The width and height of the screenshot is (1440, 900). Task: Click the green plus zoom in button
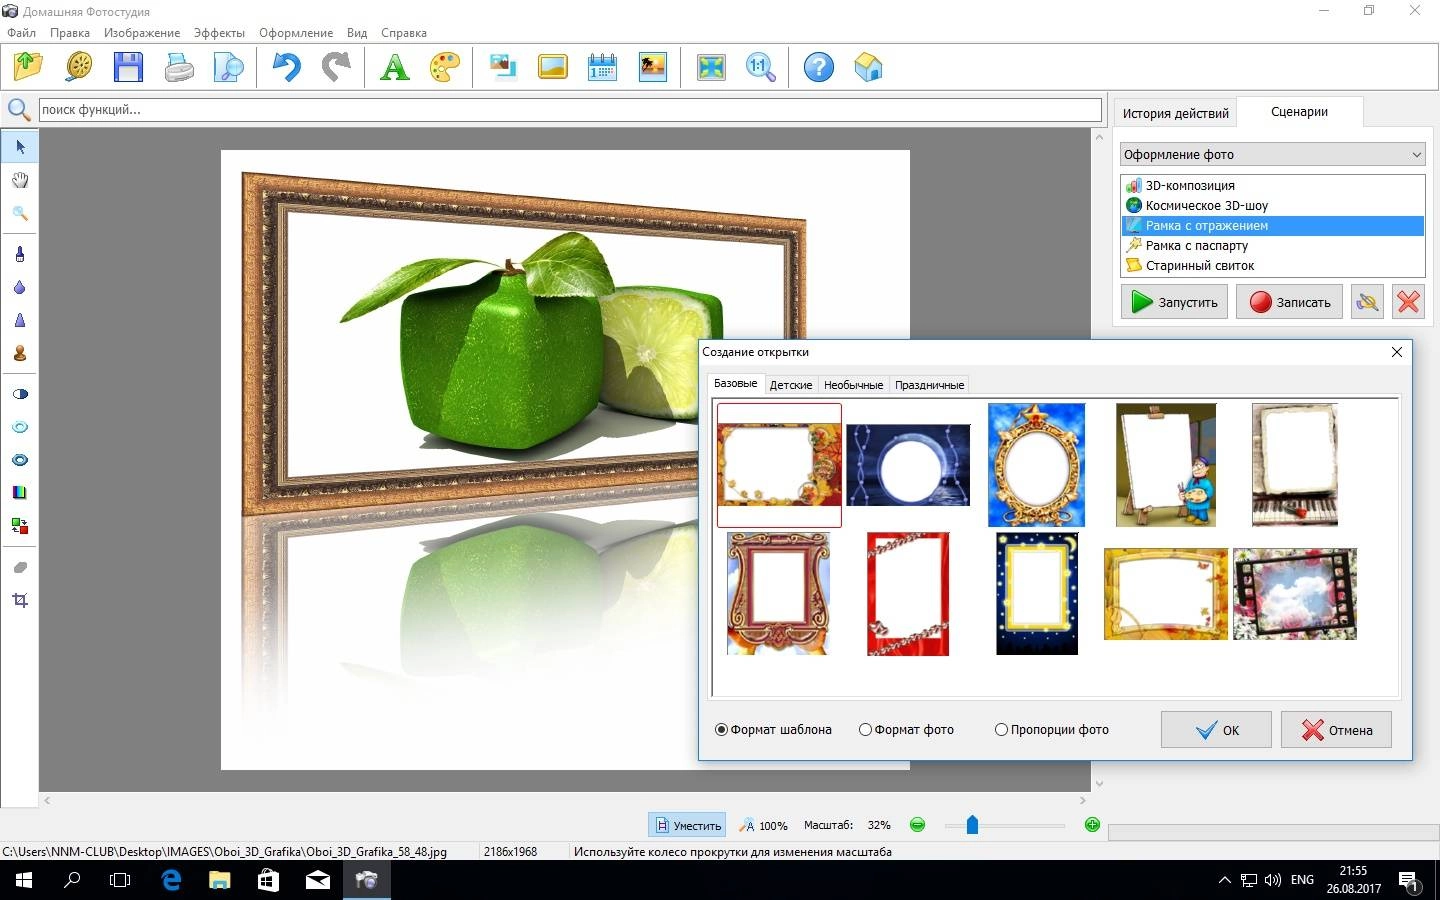[x=1092, y=825]
